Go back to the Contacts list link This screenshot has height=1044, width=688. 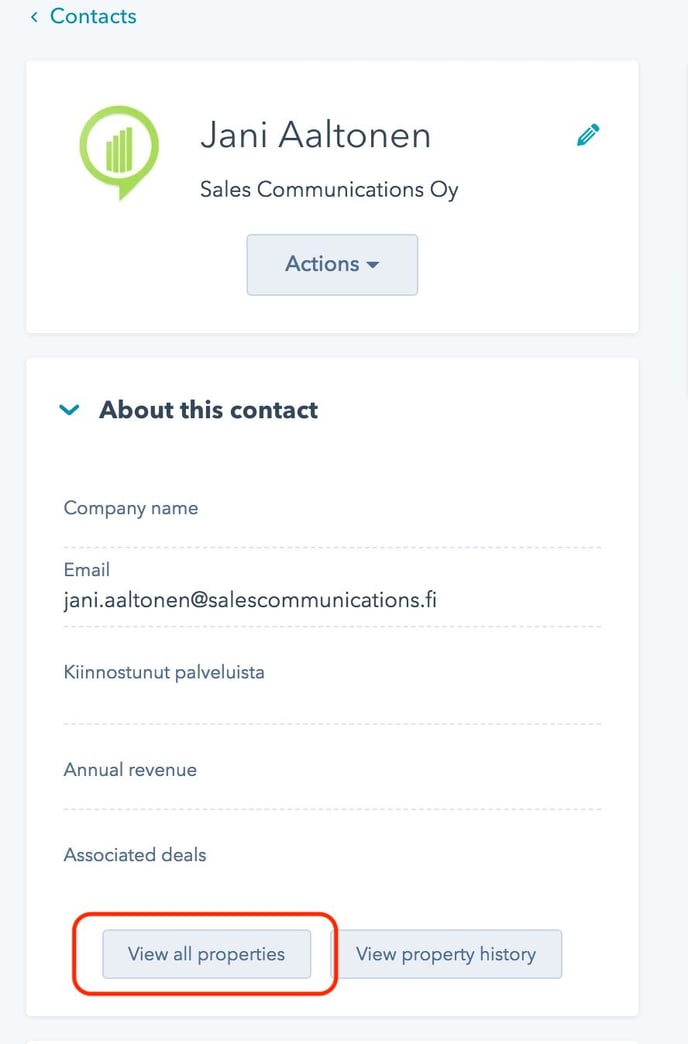(93, 16)
